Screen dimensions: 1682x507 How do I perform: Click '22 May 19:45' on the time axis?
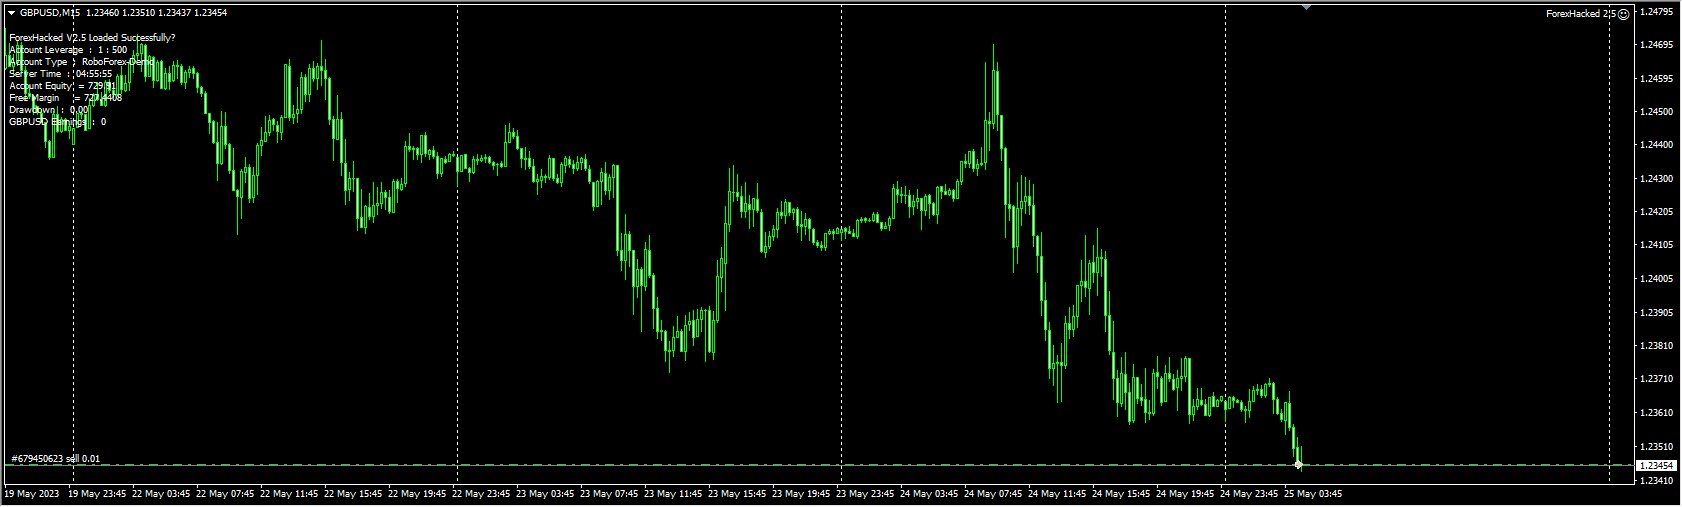coord(417,494)
